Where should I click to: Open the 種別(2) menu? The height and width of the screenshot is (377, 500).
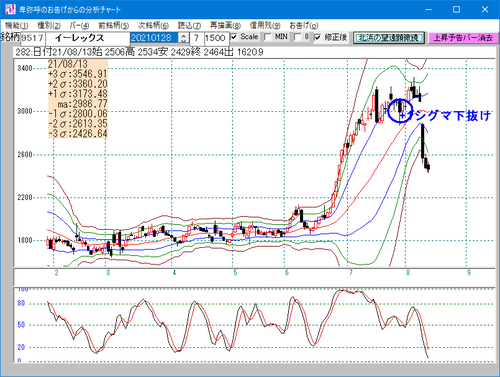tap(49, 25)
